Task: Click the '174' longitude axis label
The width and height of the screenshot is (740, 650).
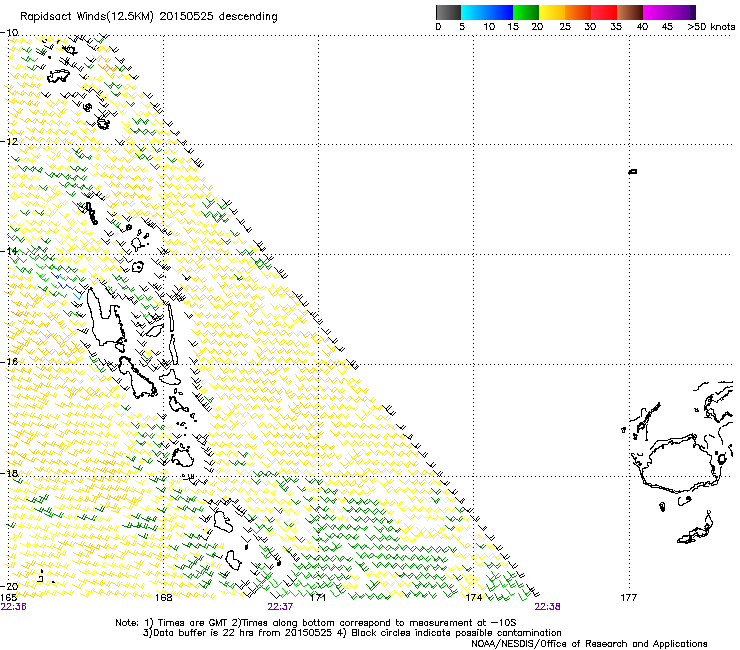Action: (x=473, y=598)
